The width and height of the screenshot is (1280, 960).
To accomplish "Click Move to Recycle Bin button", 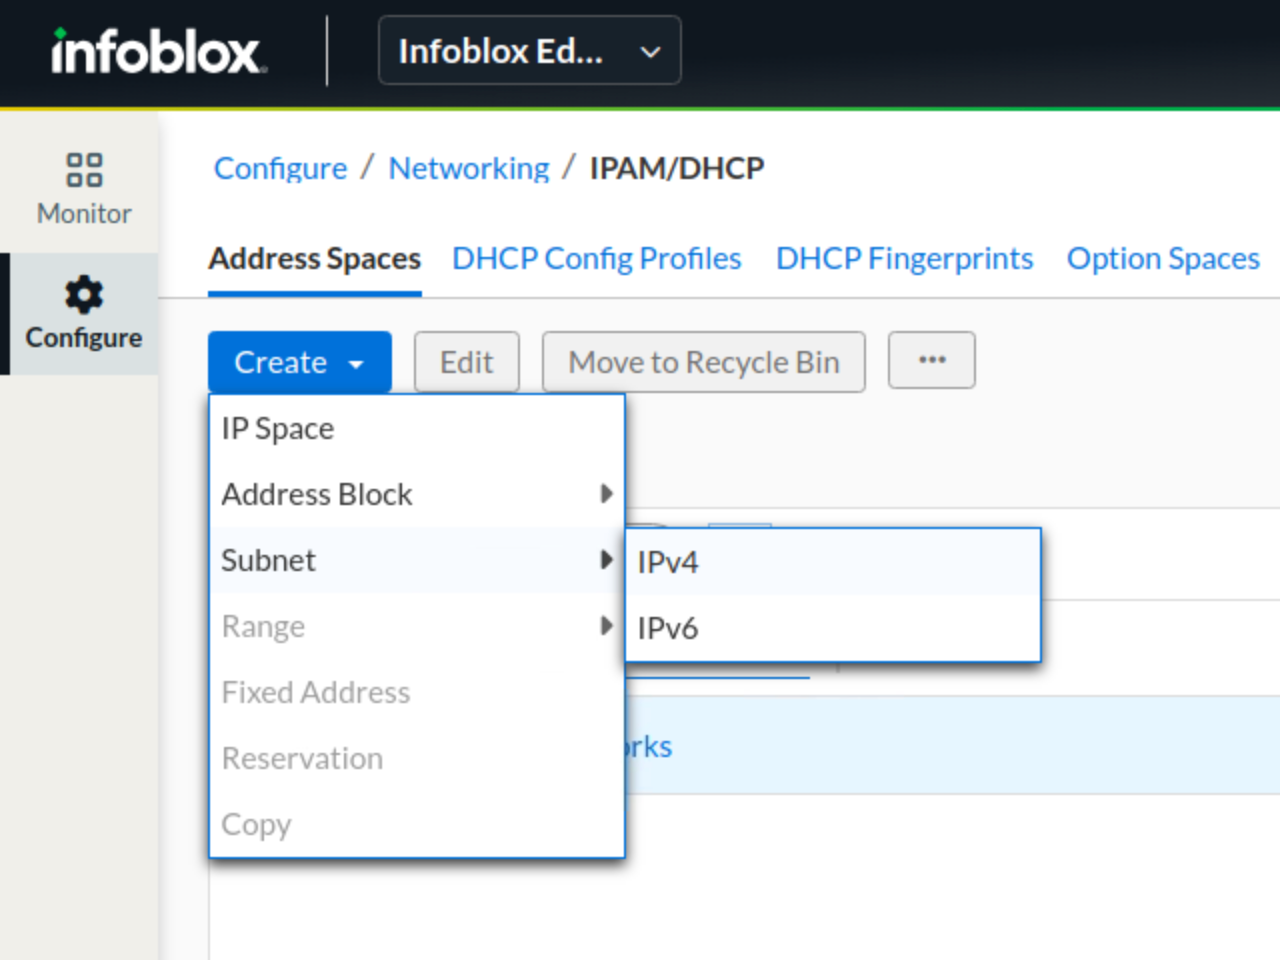I will (x=703, y=362).
